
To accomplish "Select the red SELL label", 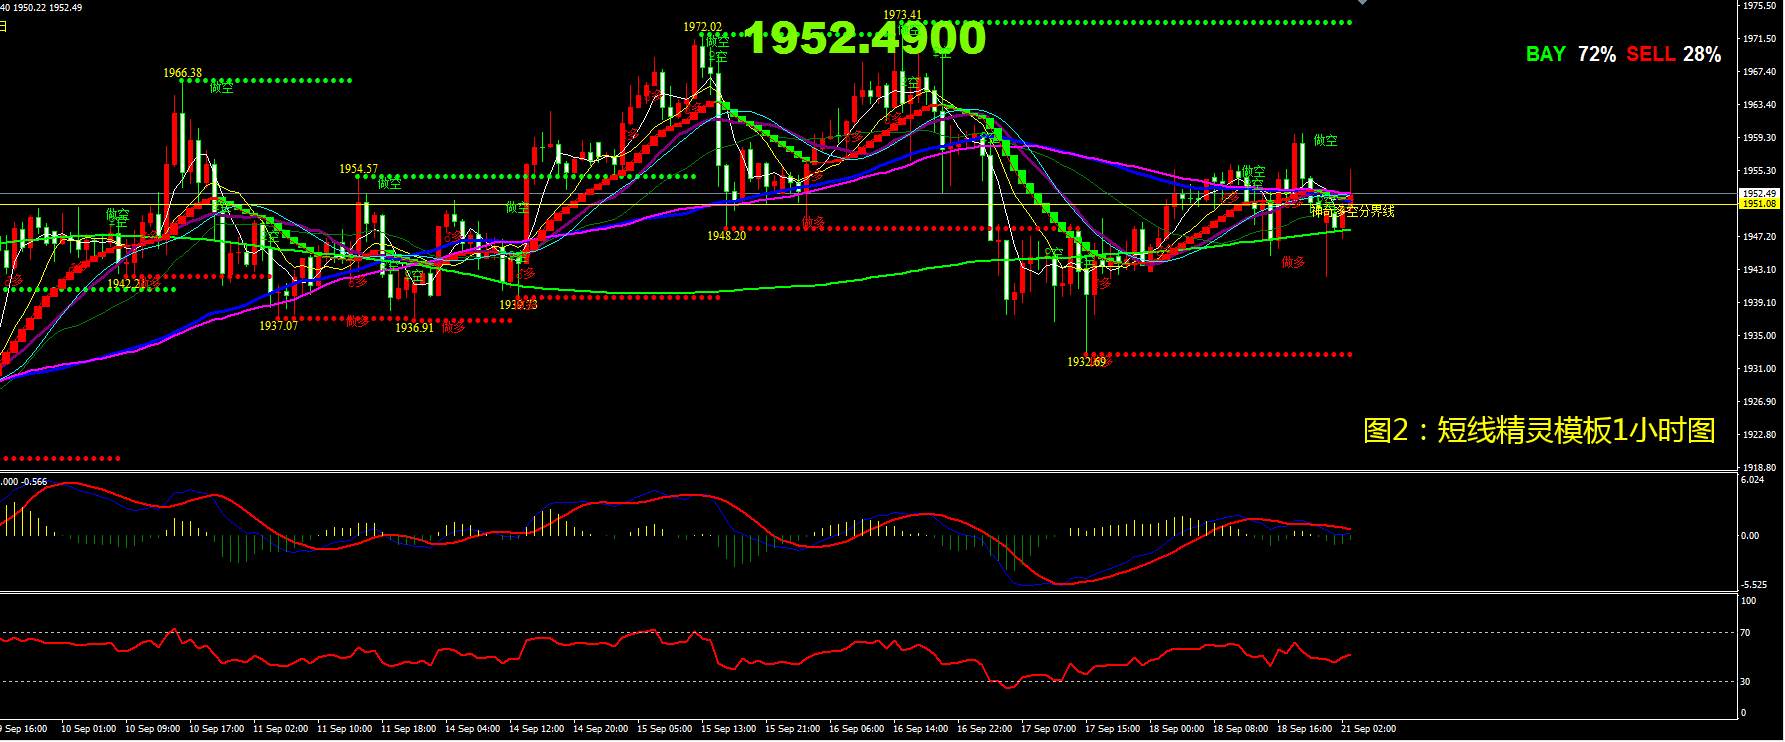I will click(x=1650, y=54).
